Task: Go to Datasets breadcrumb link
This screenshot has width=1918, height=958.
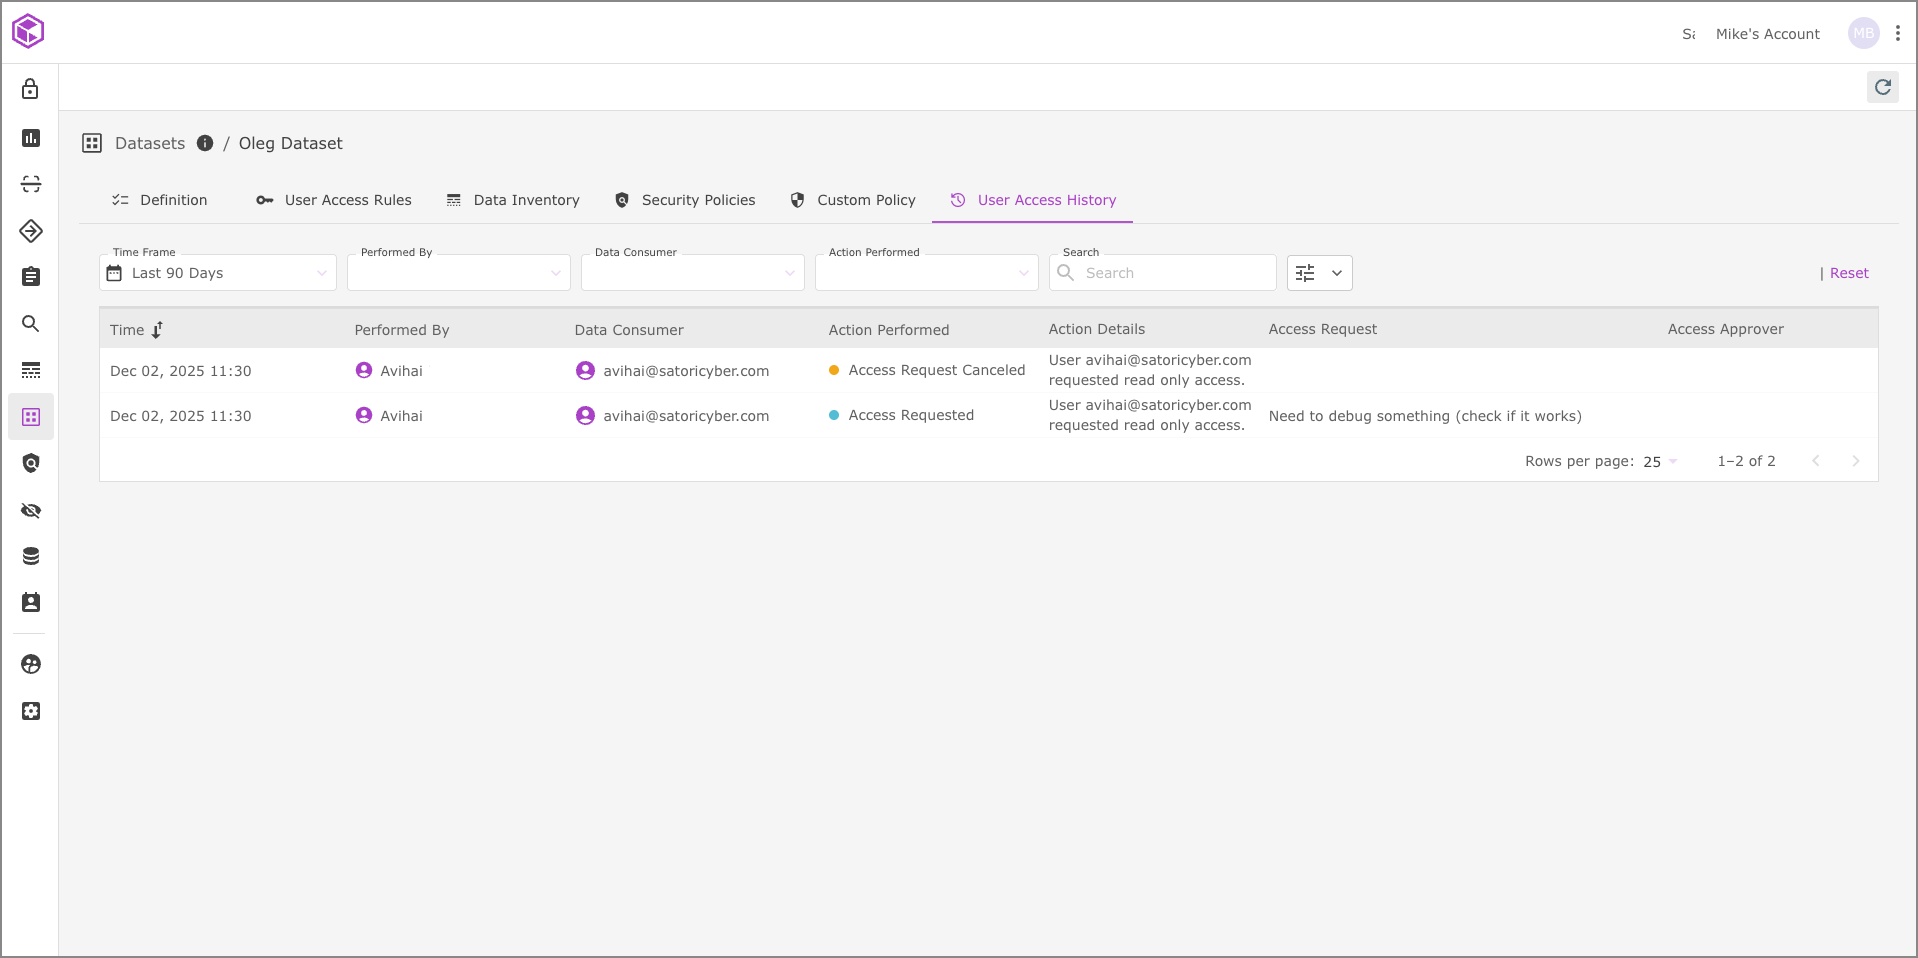Action: pyautogui.click(x=150, y=143)
